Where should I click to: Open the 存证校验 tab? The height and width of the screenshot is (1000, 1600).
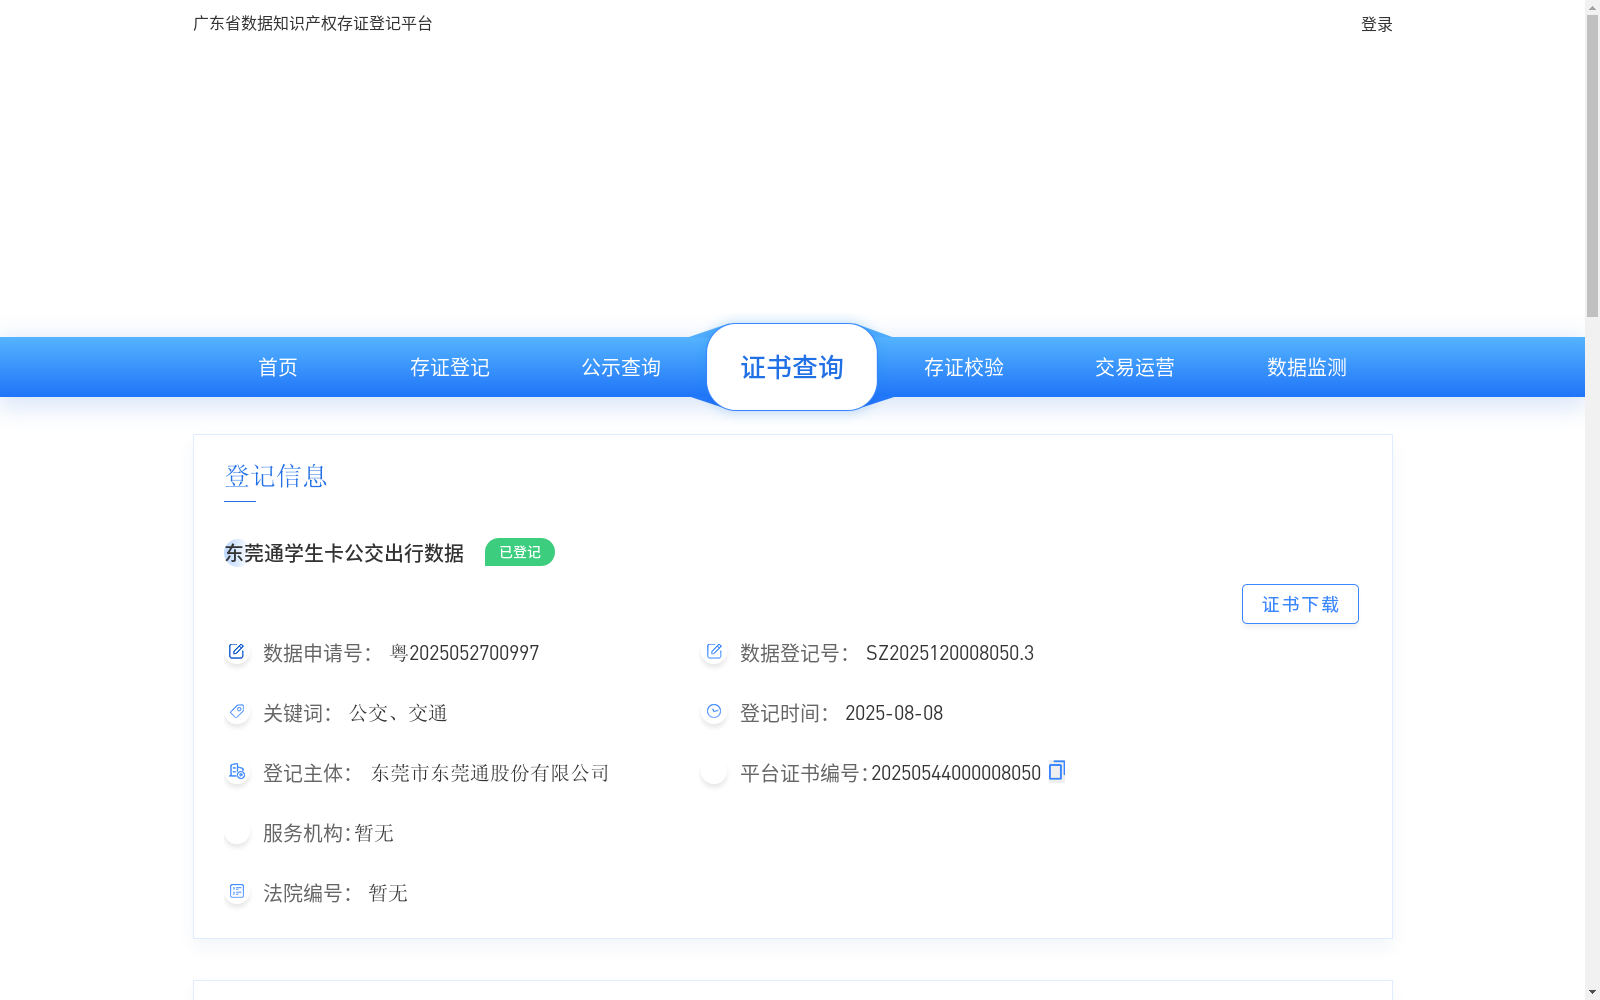point(964,367)
